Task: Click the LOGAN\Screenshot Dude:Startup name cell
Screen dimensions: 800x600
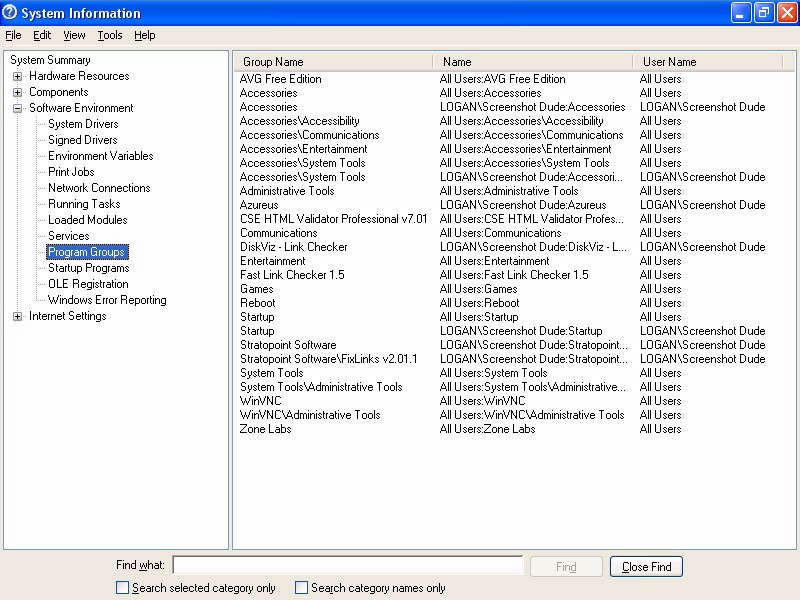Action: tap(521, 331)
